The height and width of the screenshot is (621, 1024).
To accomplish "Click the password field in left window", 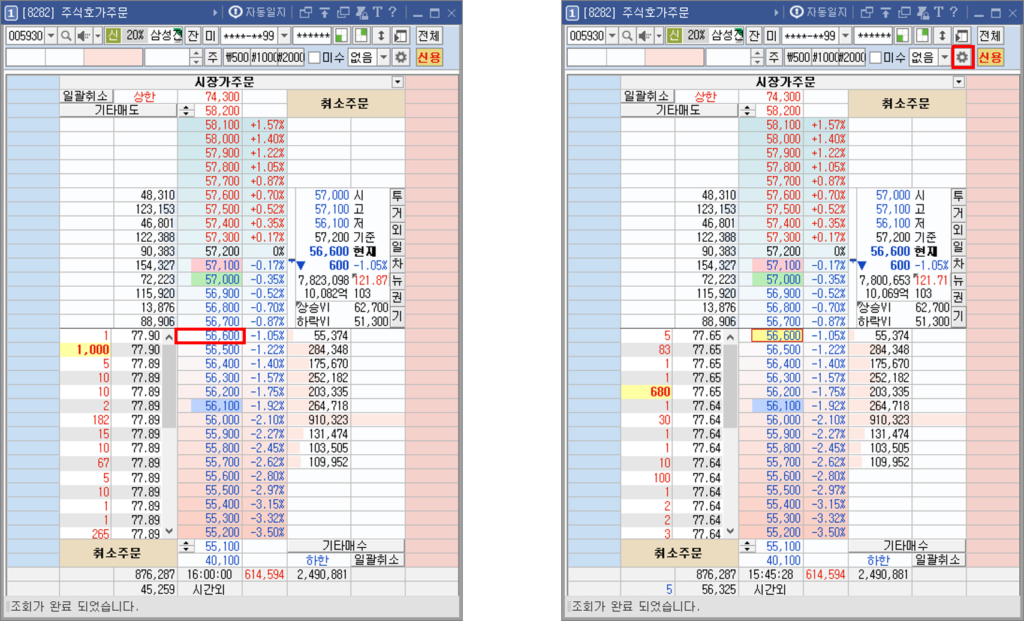I will point(312,36).
